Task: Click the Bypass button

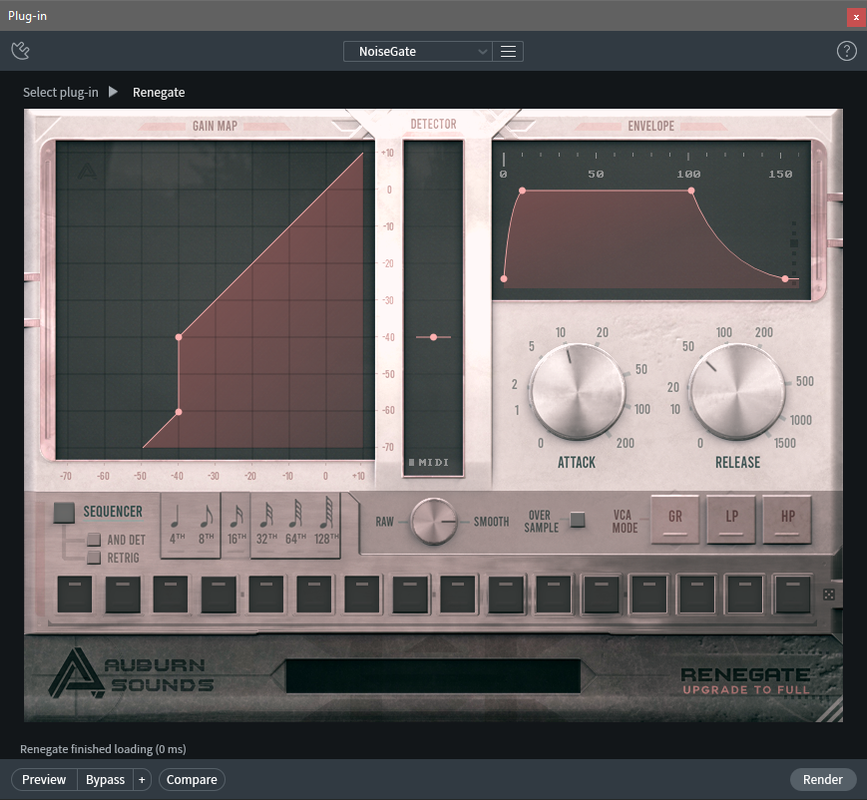Action: pos(105,780)
